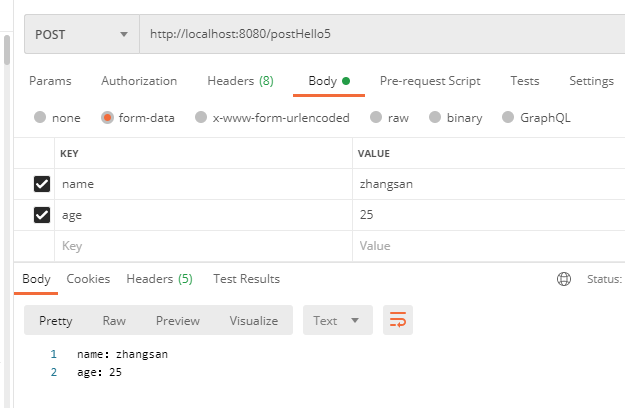
Task: Open the Authorization tab
Action: (x=139, y=81)
